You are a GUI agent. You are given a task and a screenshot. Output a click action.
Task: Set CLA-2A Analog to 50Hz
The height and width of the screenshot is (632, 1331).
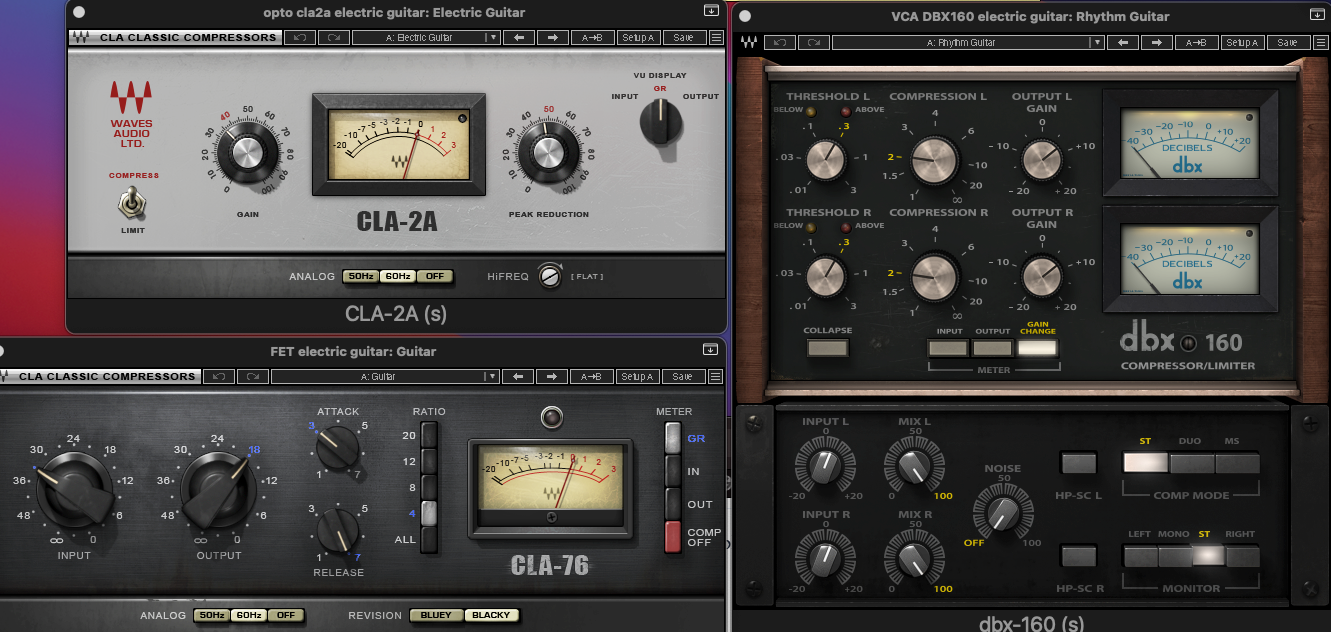point(360,276)
